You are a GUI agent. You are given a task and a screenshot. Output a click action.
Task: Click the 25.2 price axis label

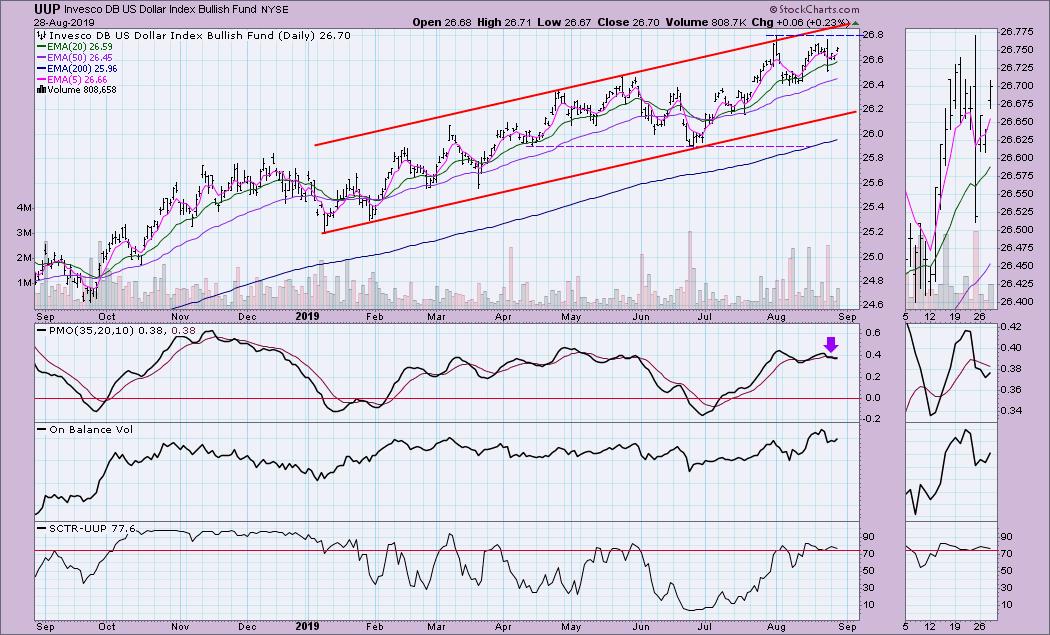(874, 232)
